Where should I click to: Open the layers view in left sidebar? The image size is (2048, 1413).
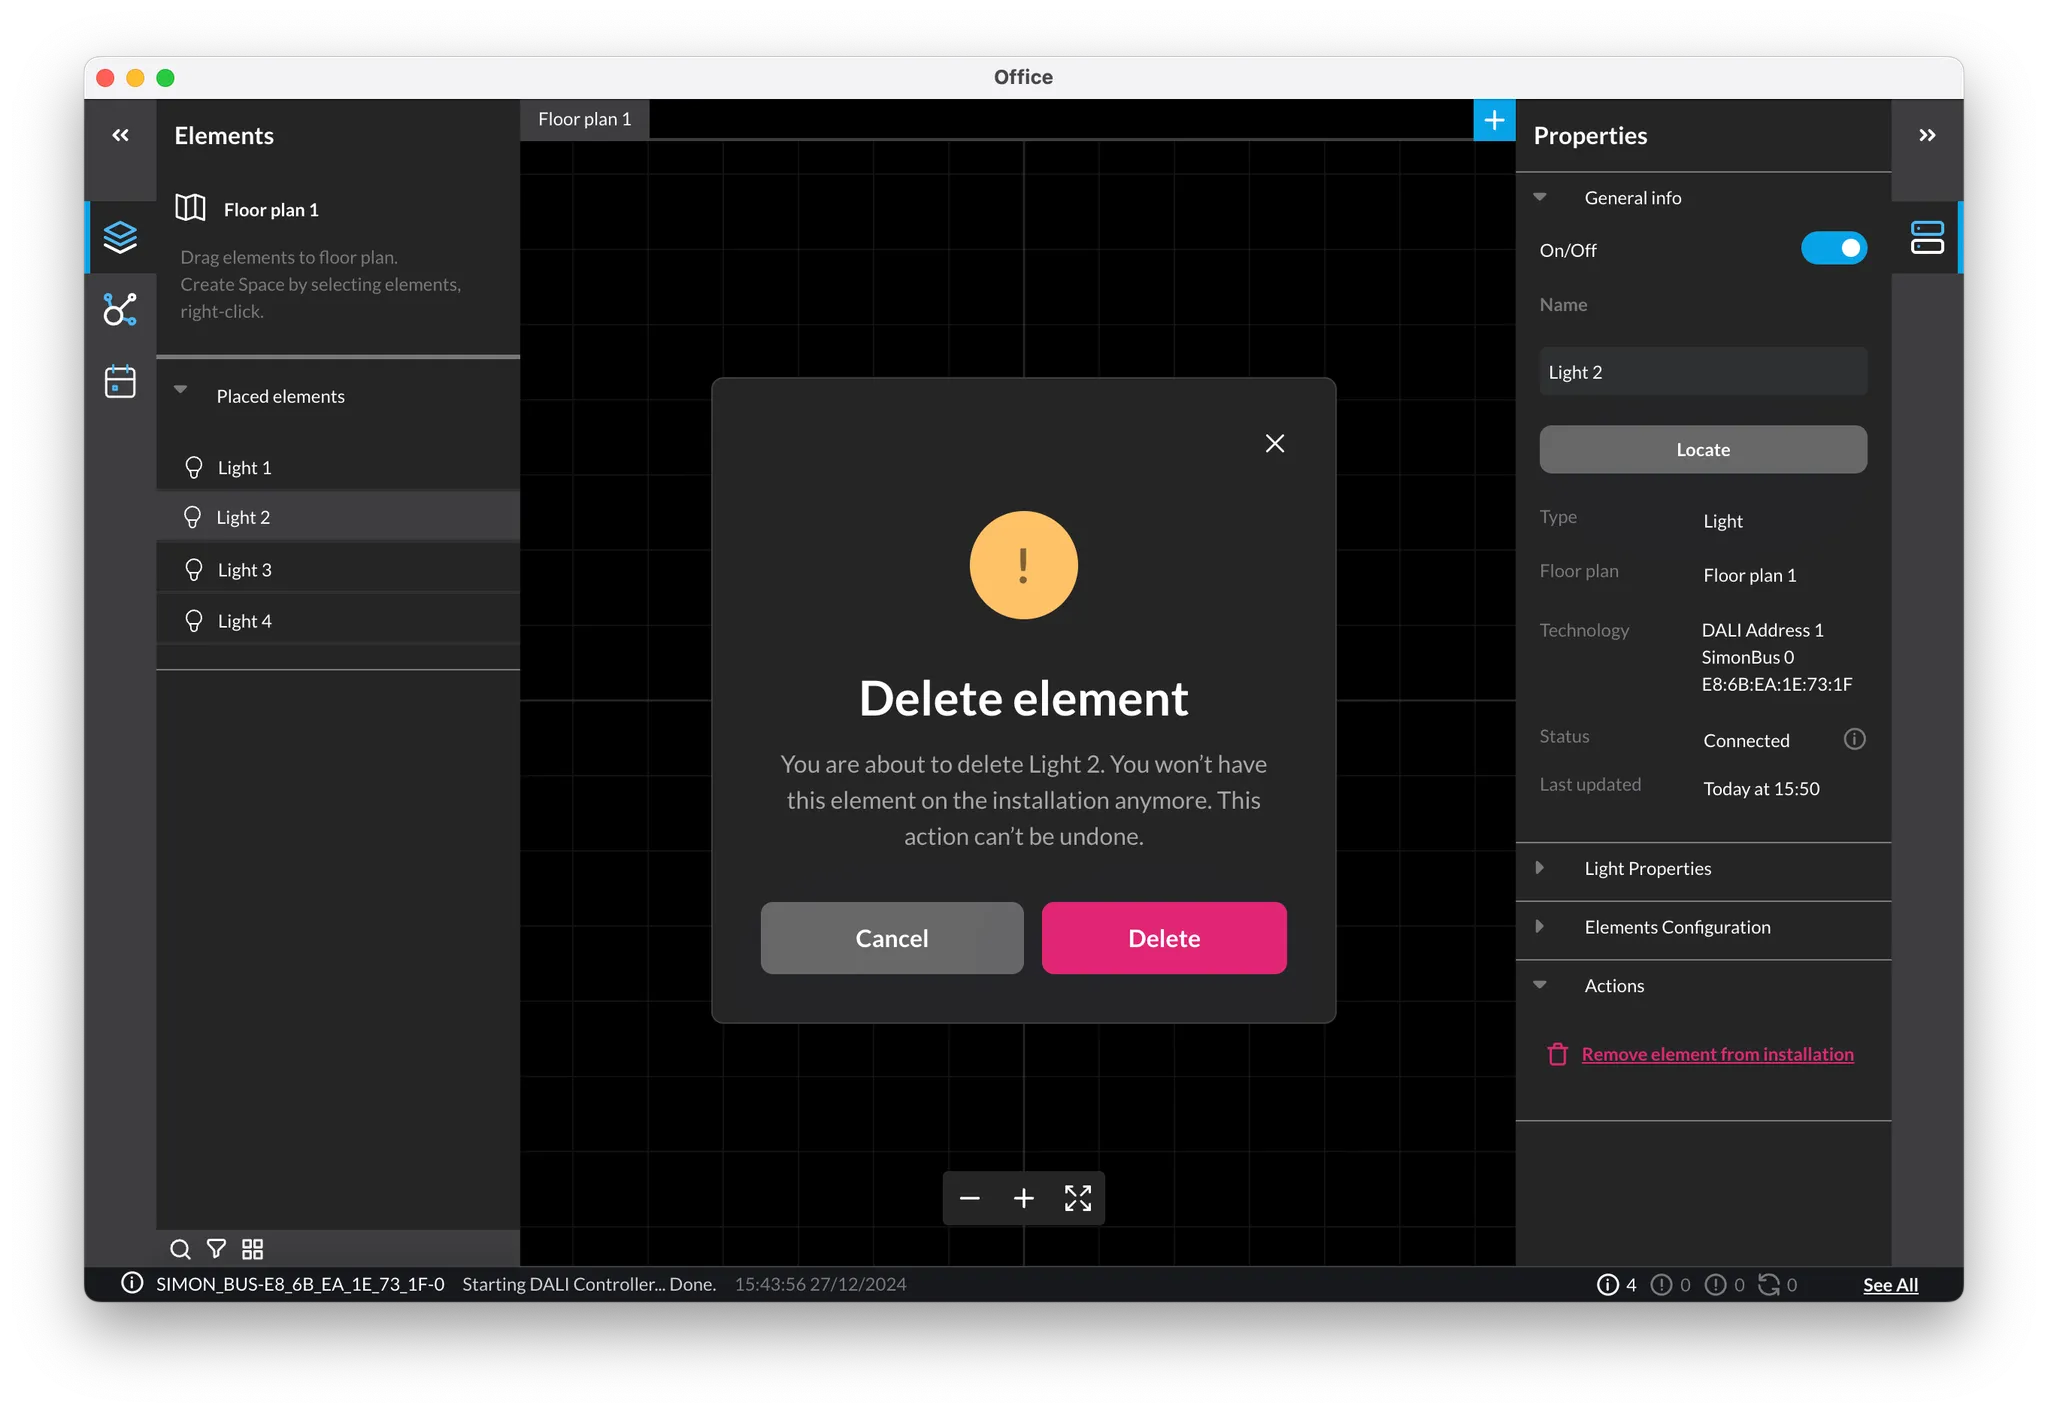point(120,237)
